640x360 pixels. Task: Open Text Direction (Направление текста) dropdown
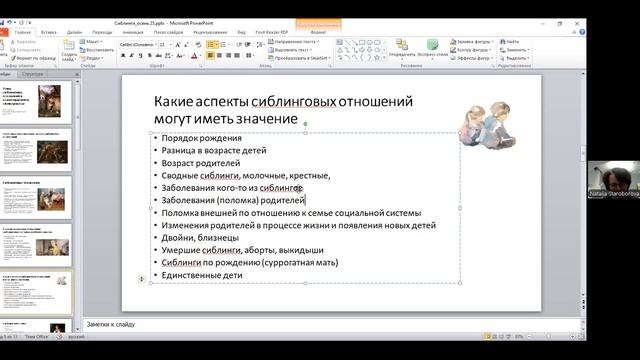point(293,42)
